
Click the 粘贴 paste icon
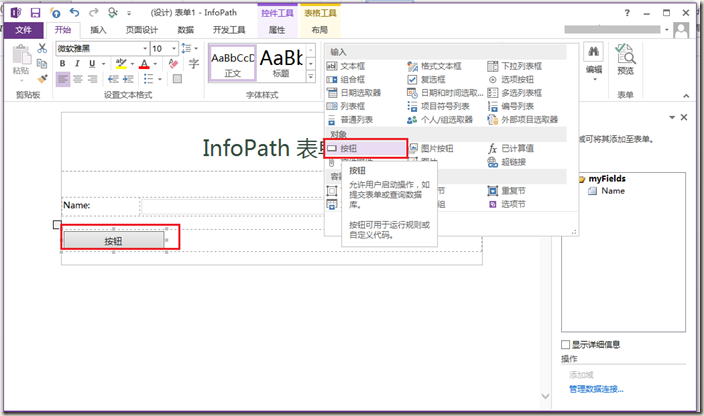tap(21, 57)
